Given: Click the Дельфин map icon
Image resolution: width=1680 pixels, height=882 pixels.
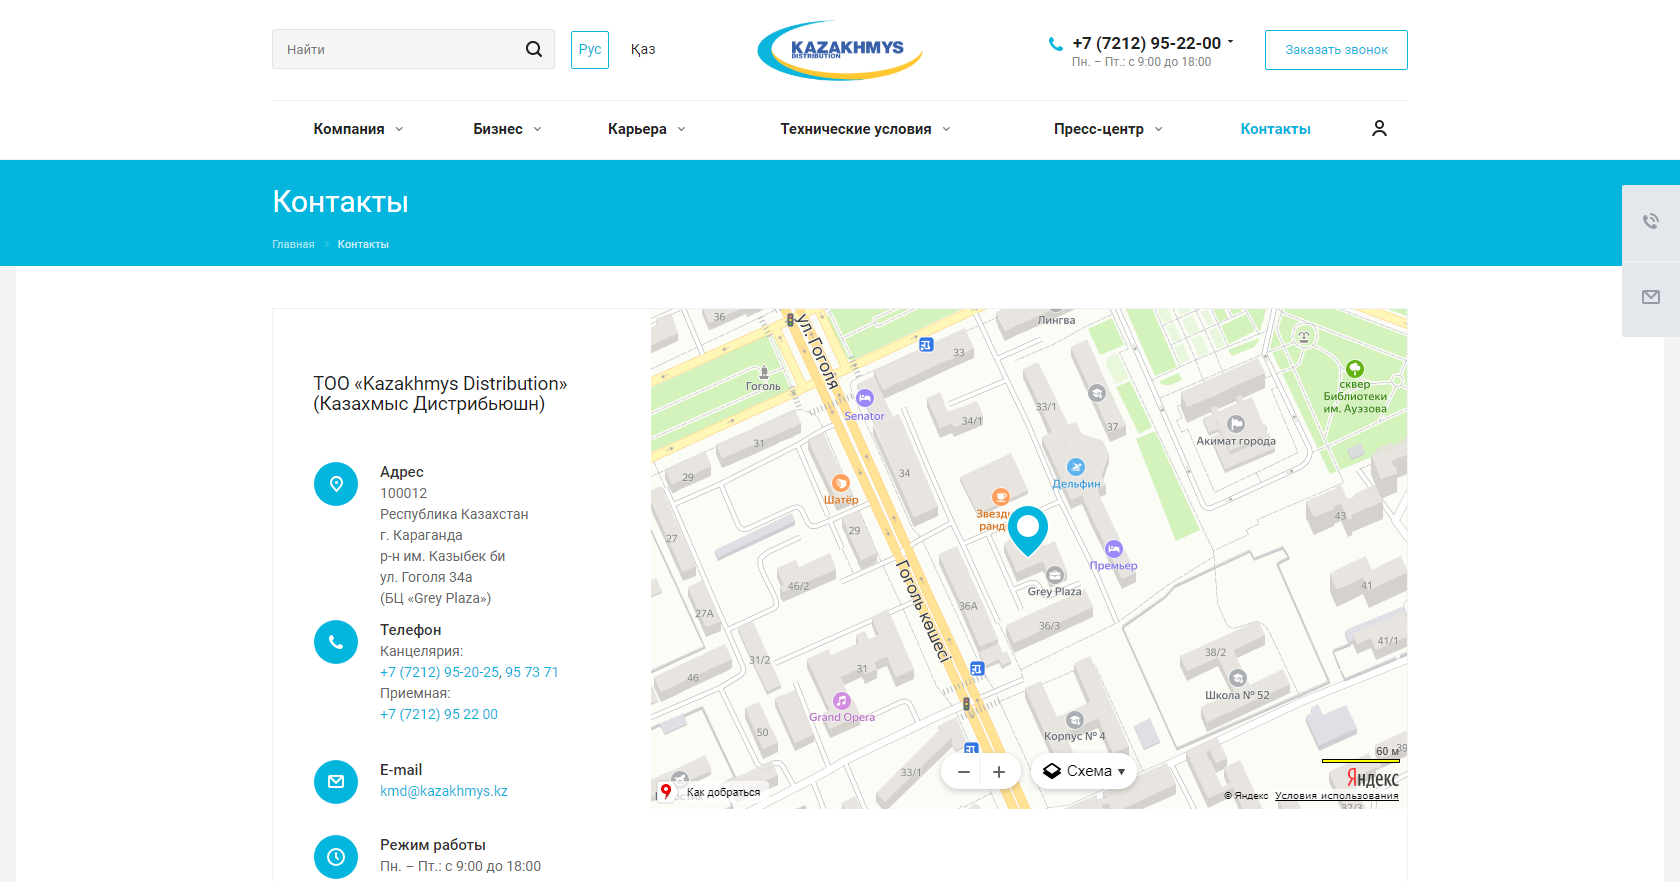Looking at the screenshot, I should tap(1076, 467).
